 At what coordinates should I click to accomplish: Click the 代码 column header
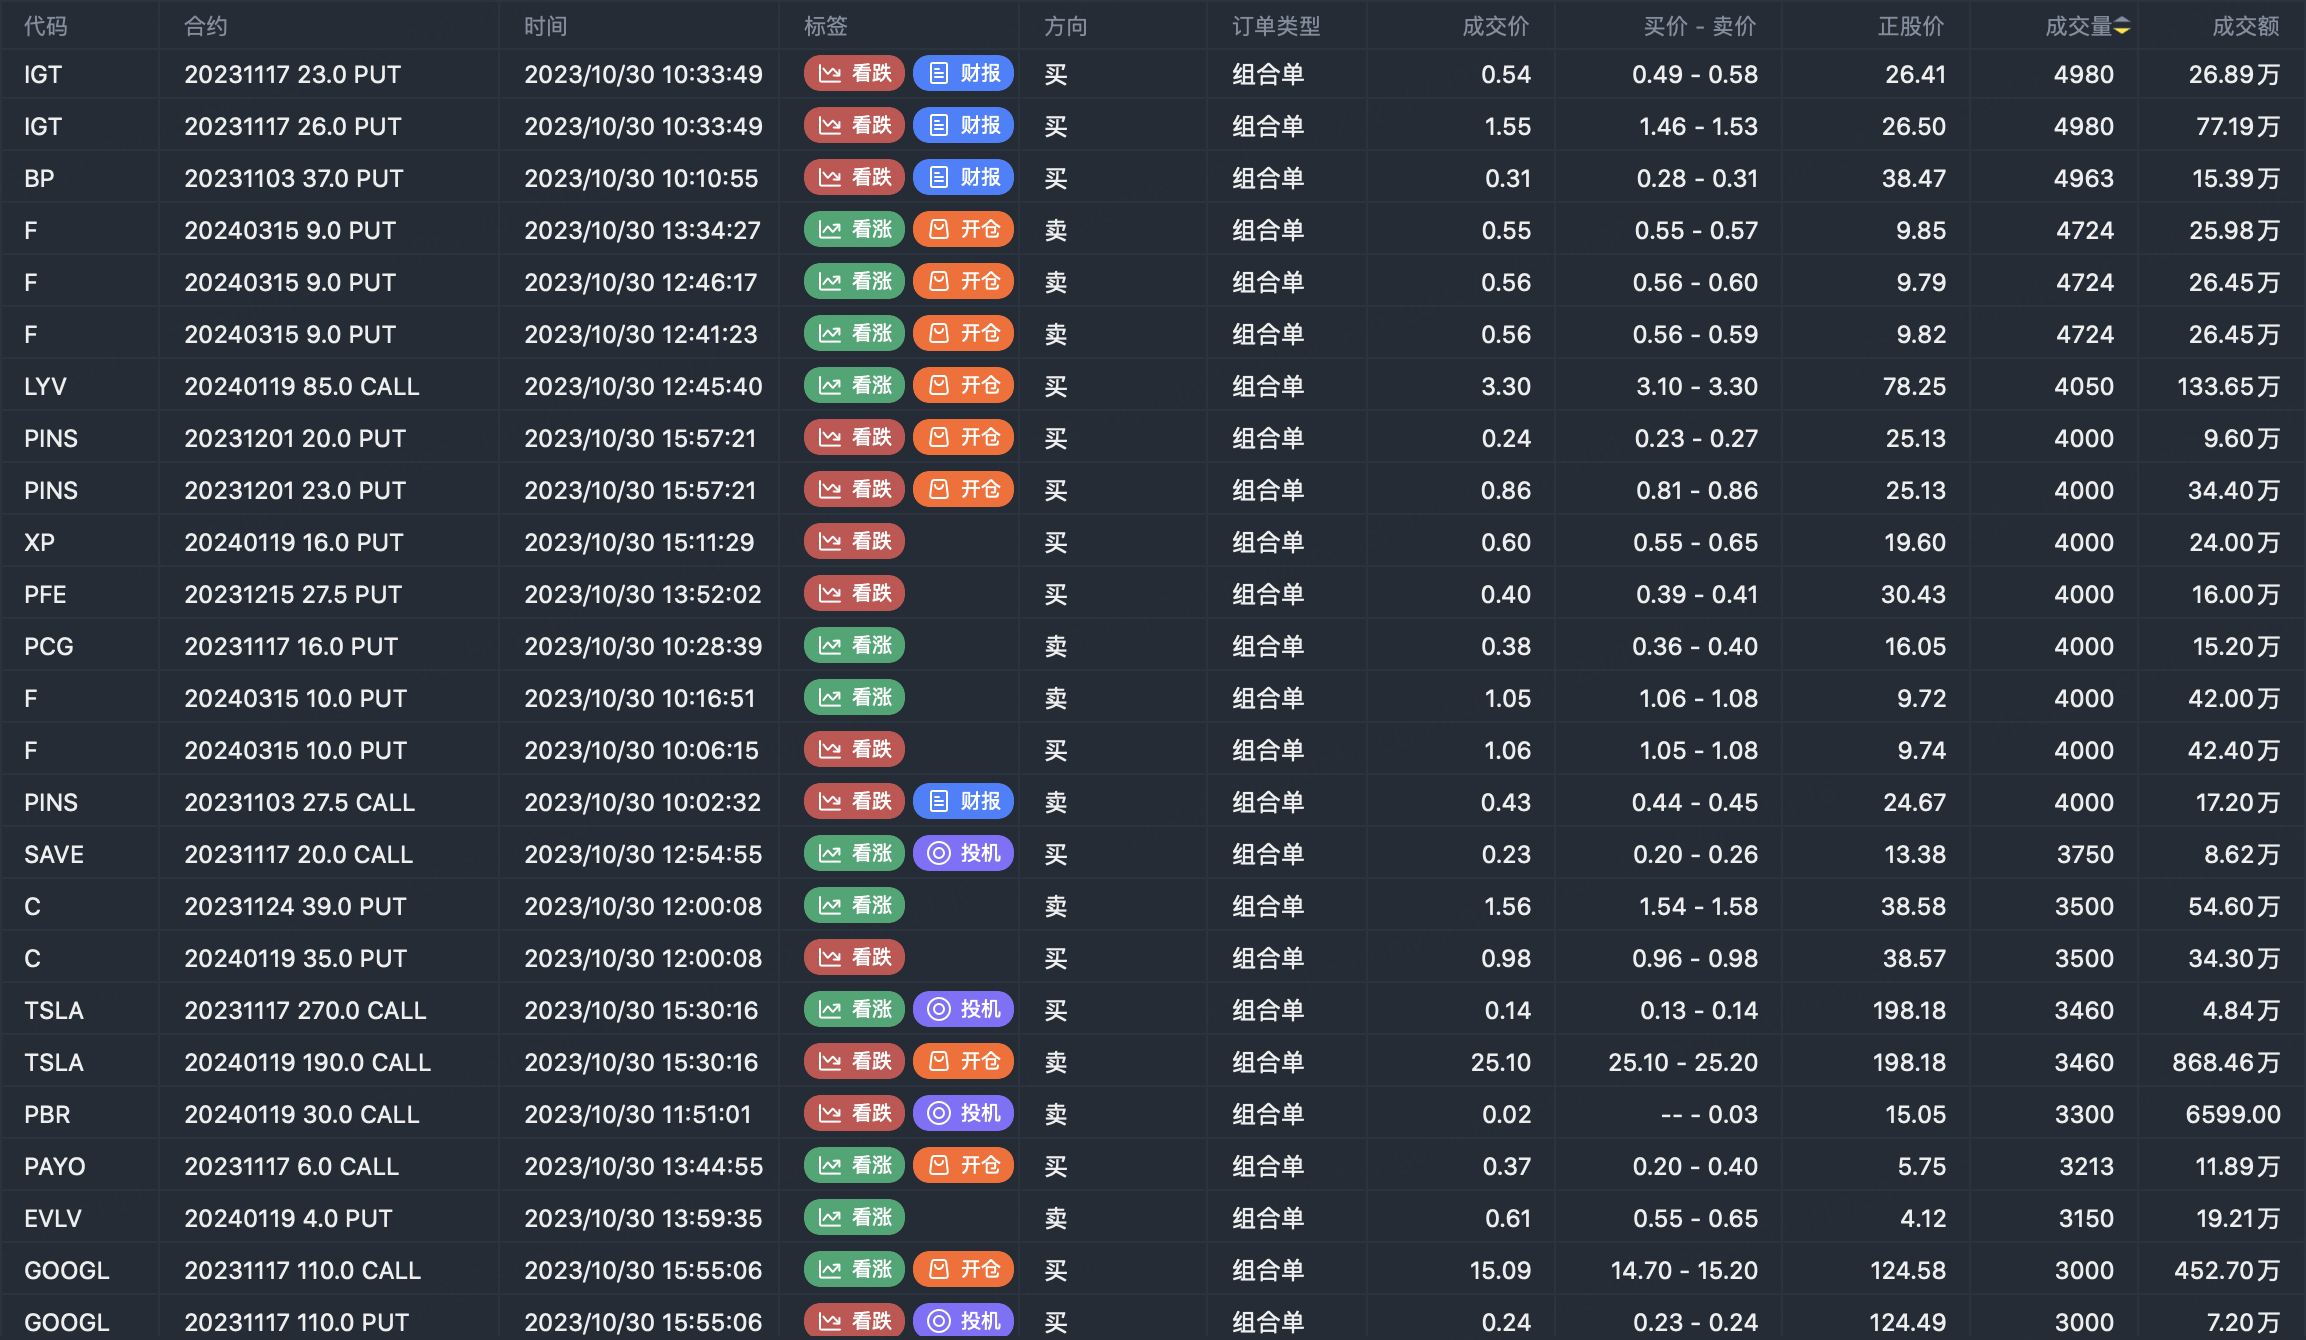[46, 26]
